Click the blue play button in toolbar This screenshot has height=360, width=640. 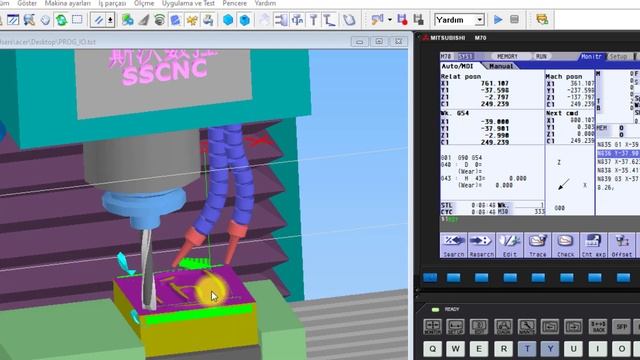point(498,20)
